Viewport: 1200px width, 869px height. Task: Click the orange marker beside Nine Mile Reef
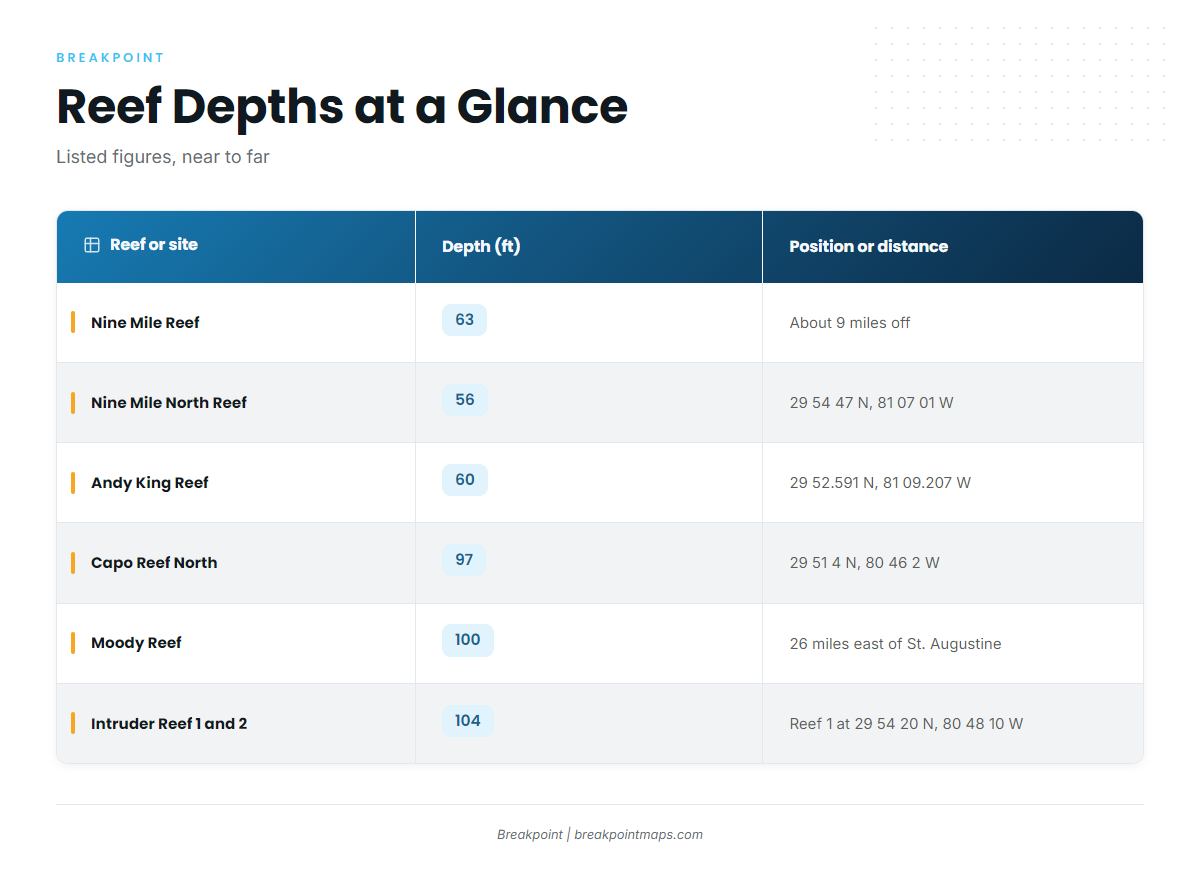pyautogui.click(x=73, y=322)
